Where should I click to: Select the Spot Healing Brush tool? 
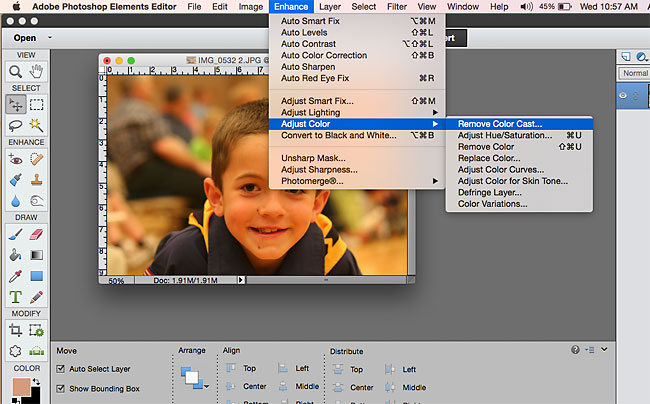click(36, 159)
